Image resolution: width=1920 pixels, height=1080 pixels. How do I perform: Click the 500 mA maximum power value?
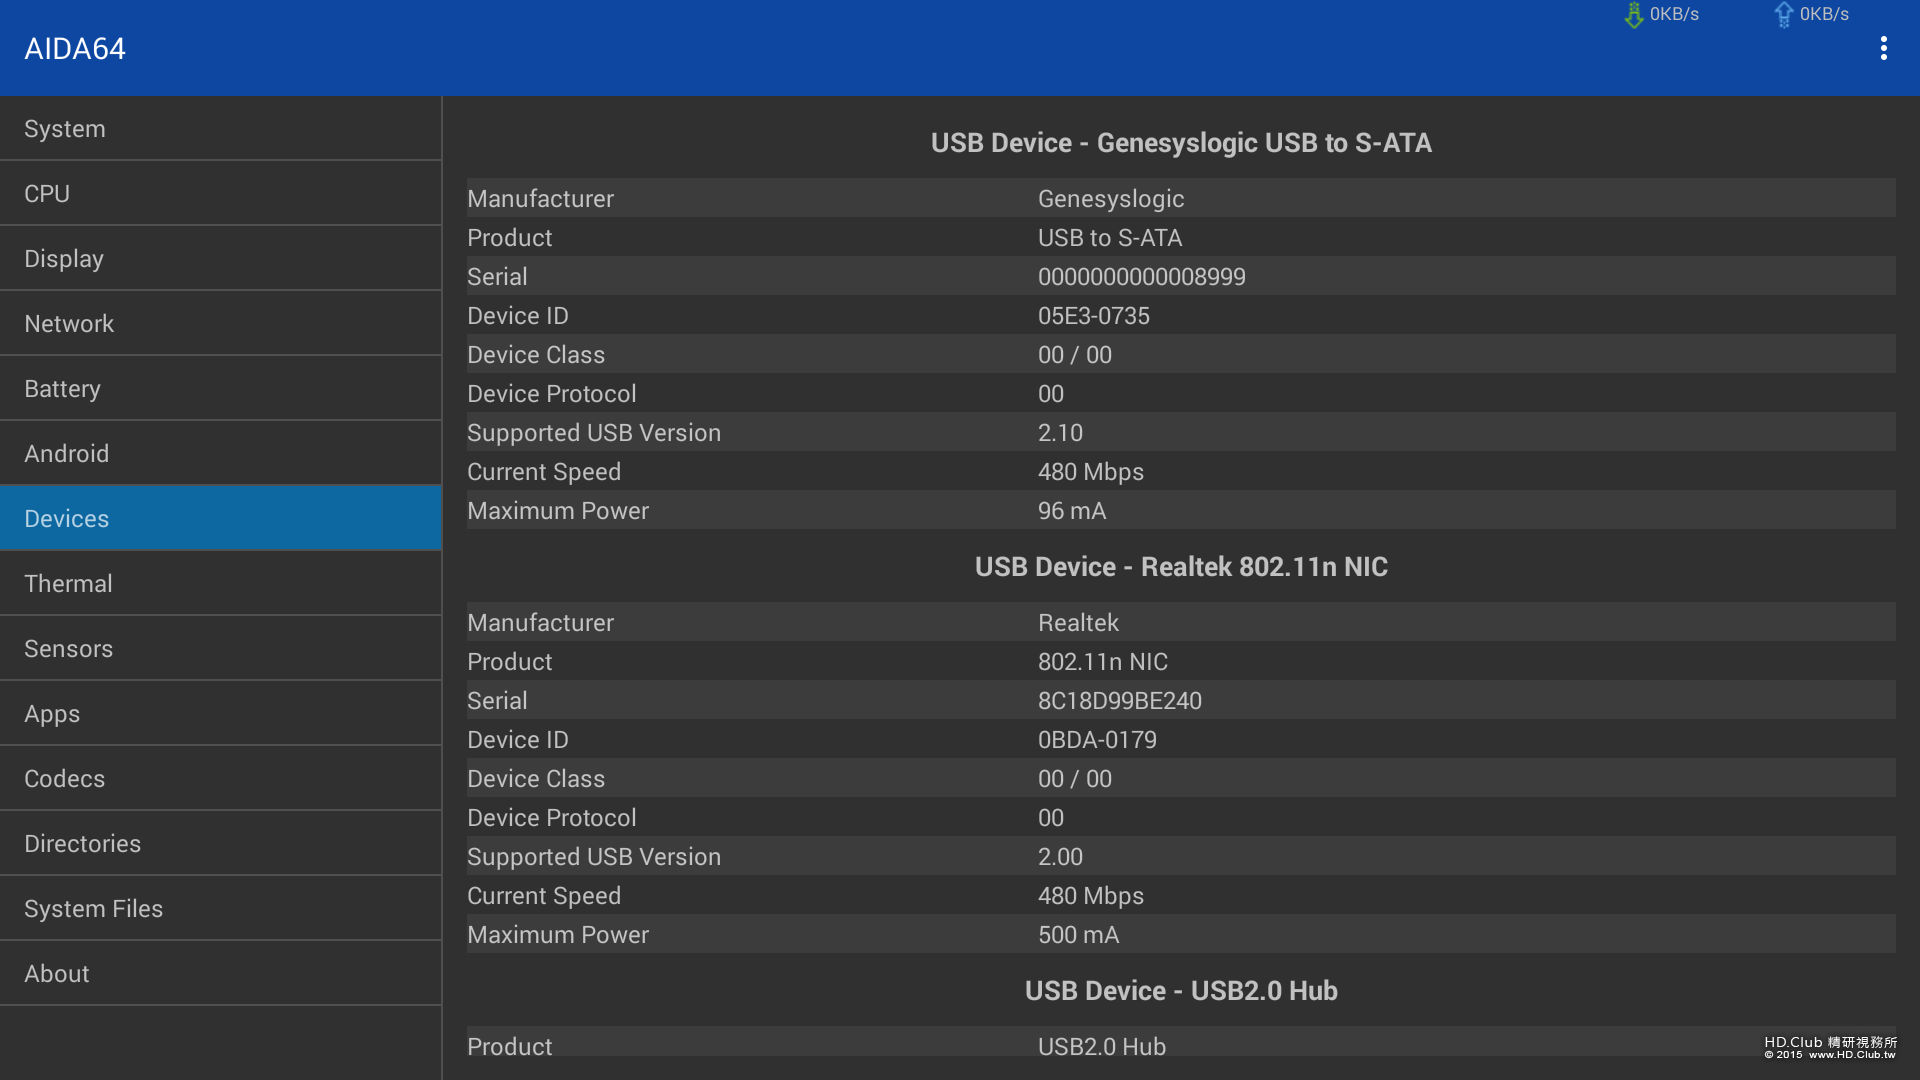pyautogui.click(x=1078, y=935)
